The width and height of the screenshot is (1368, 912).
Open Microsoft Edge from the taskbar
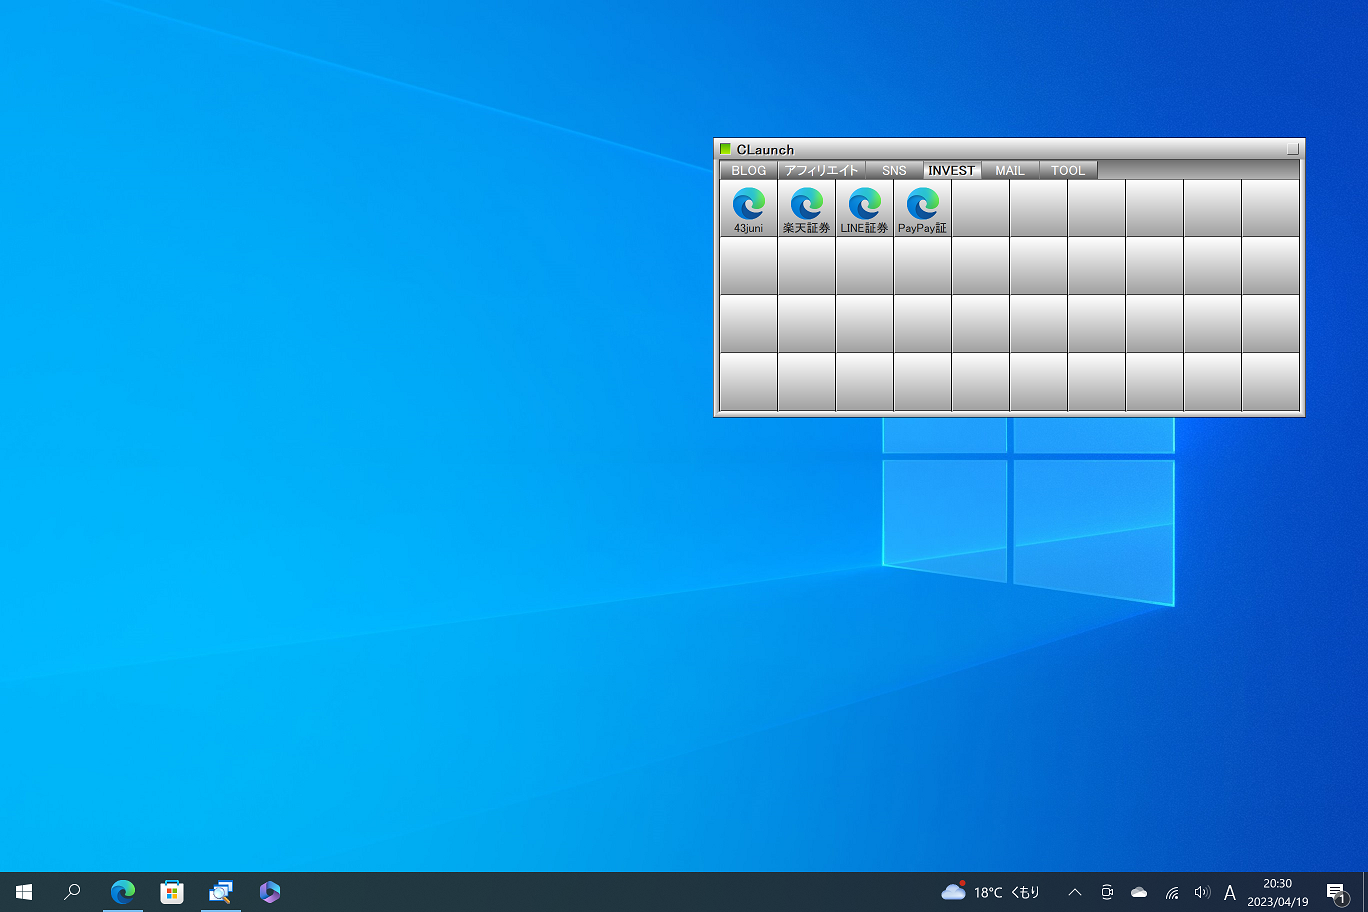coord(123,892)
